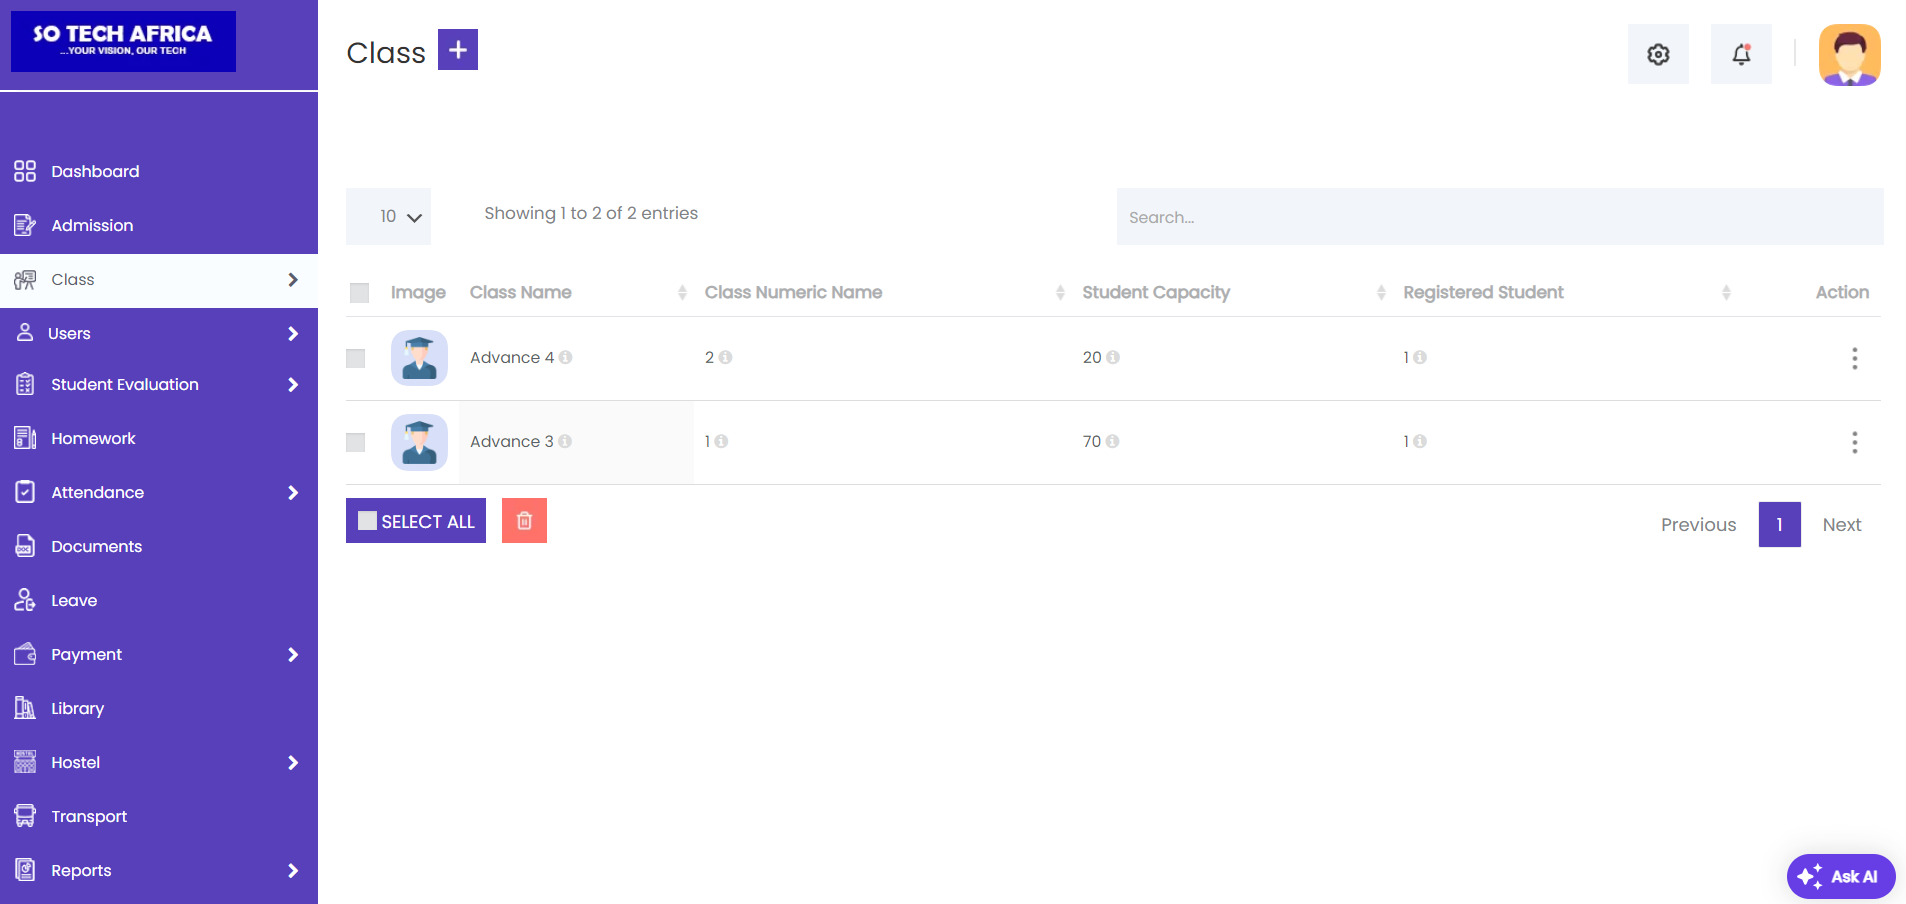The height and width of the screenshot is (904, 1906).
Task: Sort table by Class Name column
Action: tap(521, 293)
